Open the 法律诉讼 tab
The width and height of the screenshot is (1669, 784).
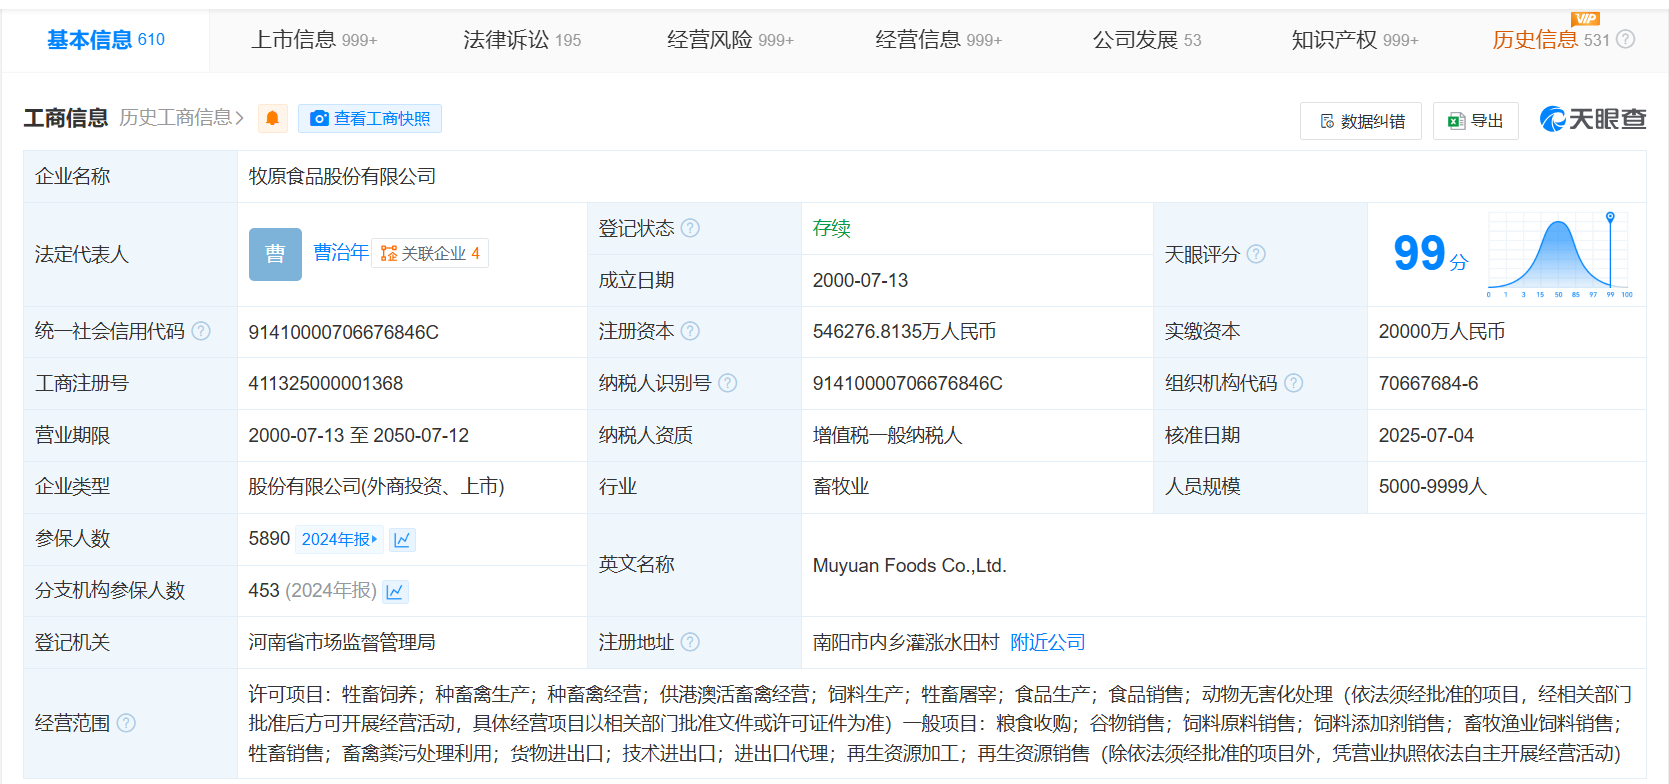[522, 40]
